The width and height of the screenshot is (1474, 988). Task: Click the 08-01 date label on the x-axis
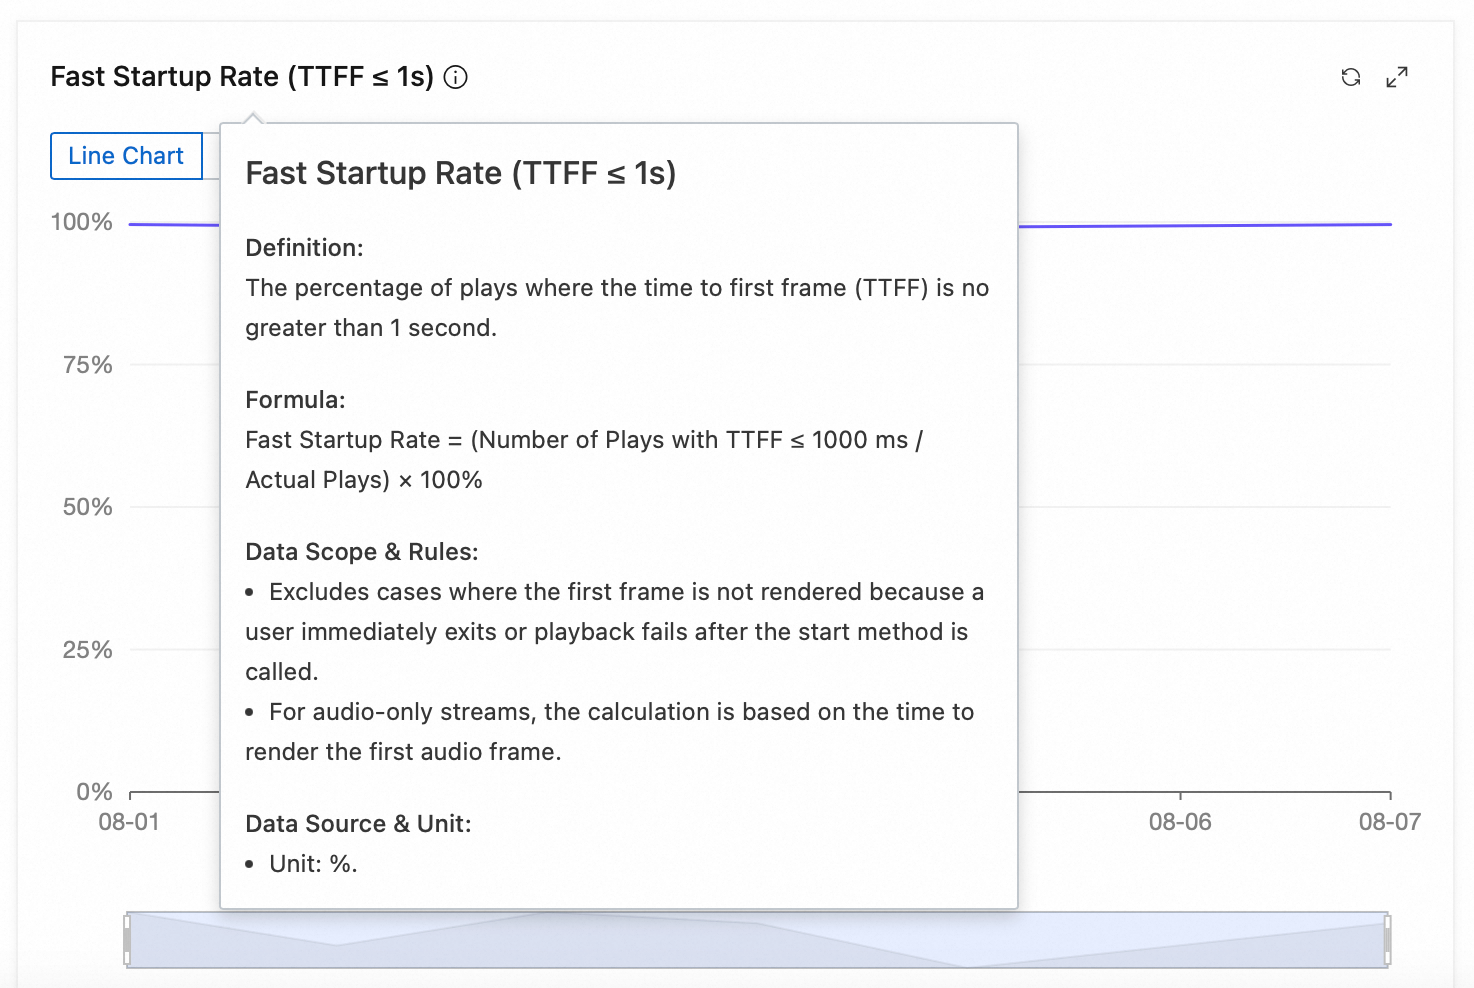tap(129, 822)
